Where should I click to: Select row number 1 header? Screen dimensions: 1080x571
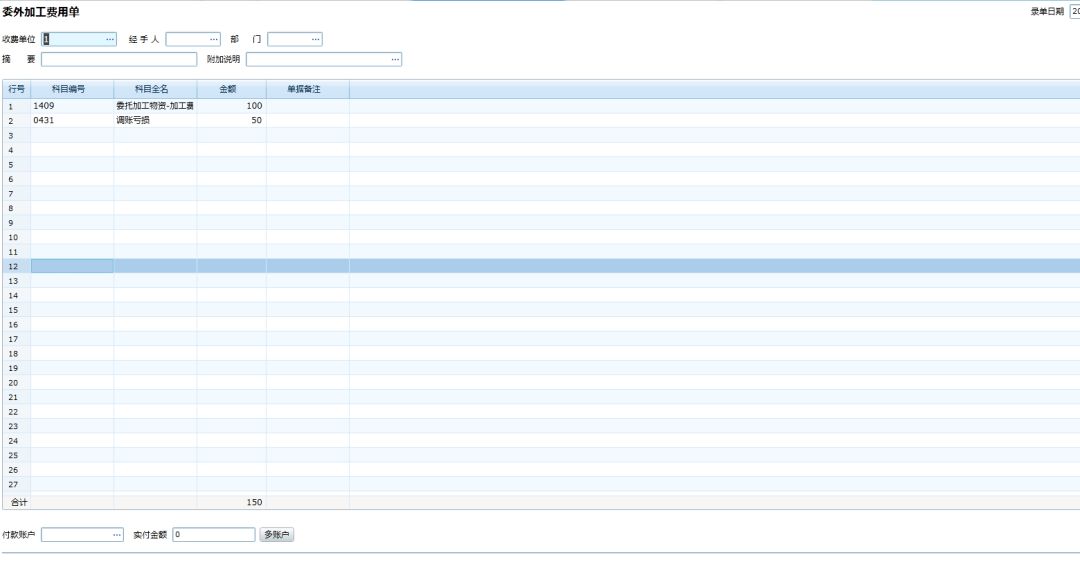point(17,106)
